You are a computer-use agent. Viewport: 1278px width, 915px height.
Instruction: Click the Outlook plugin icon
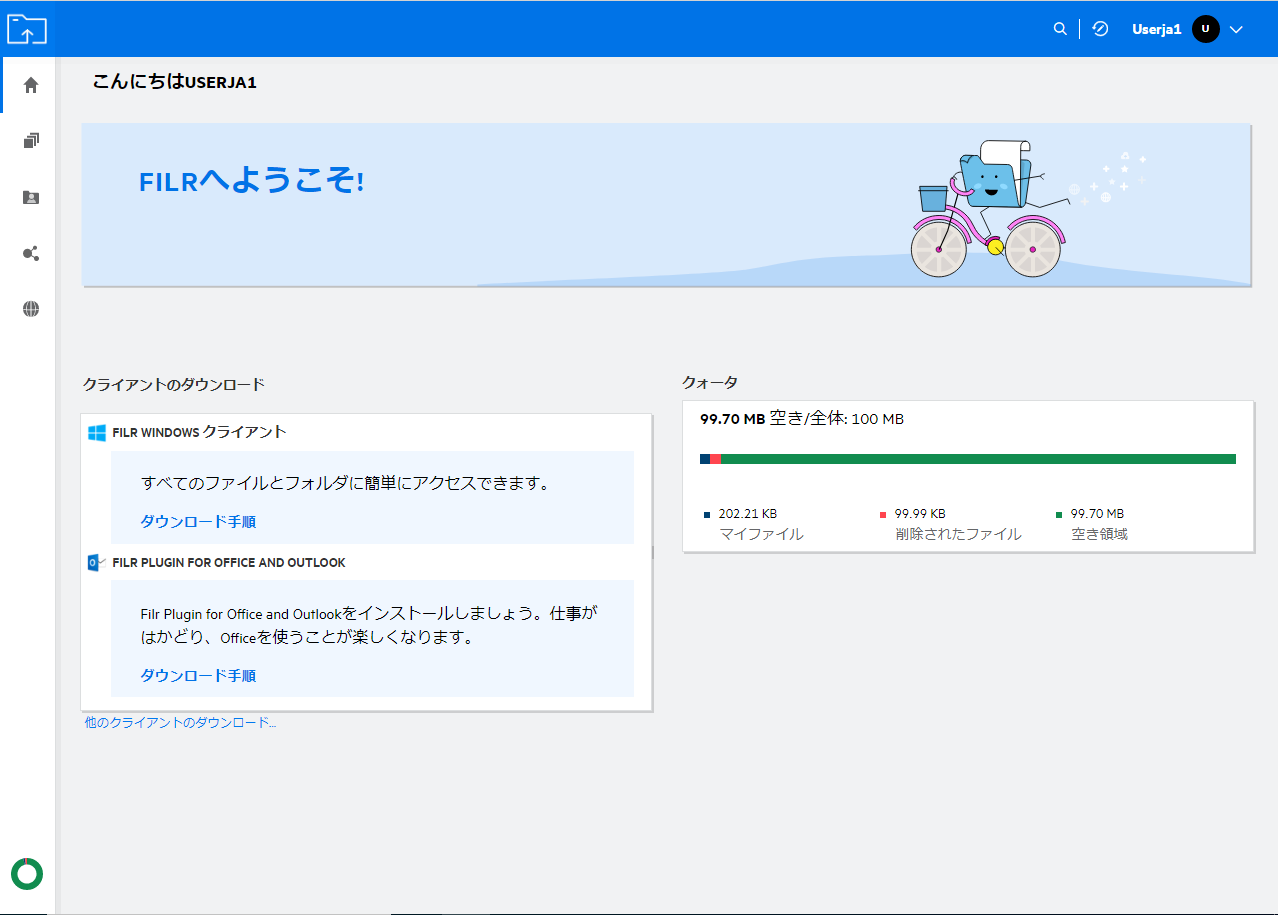(x=97, y=563)
